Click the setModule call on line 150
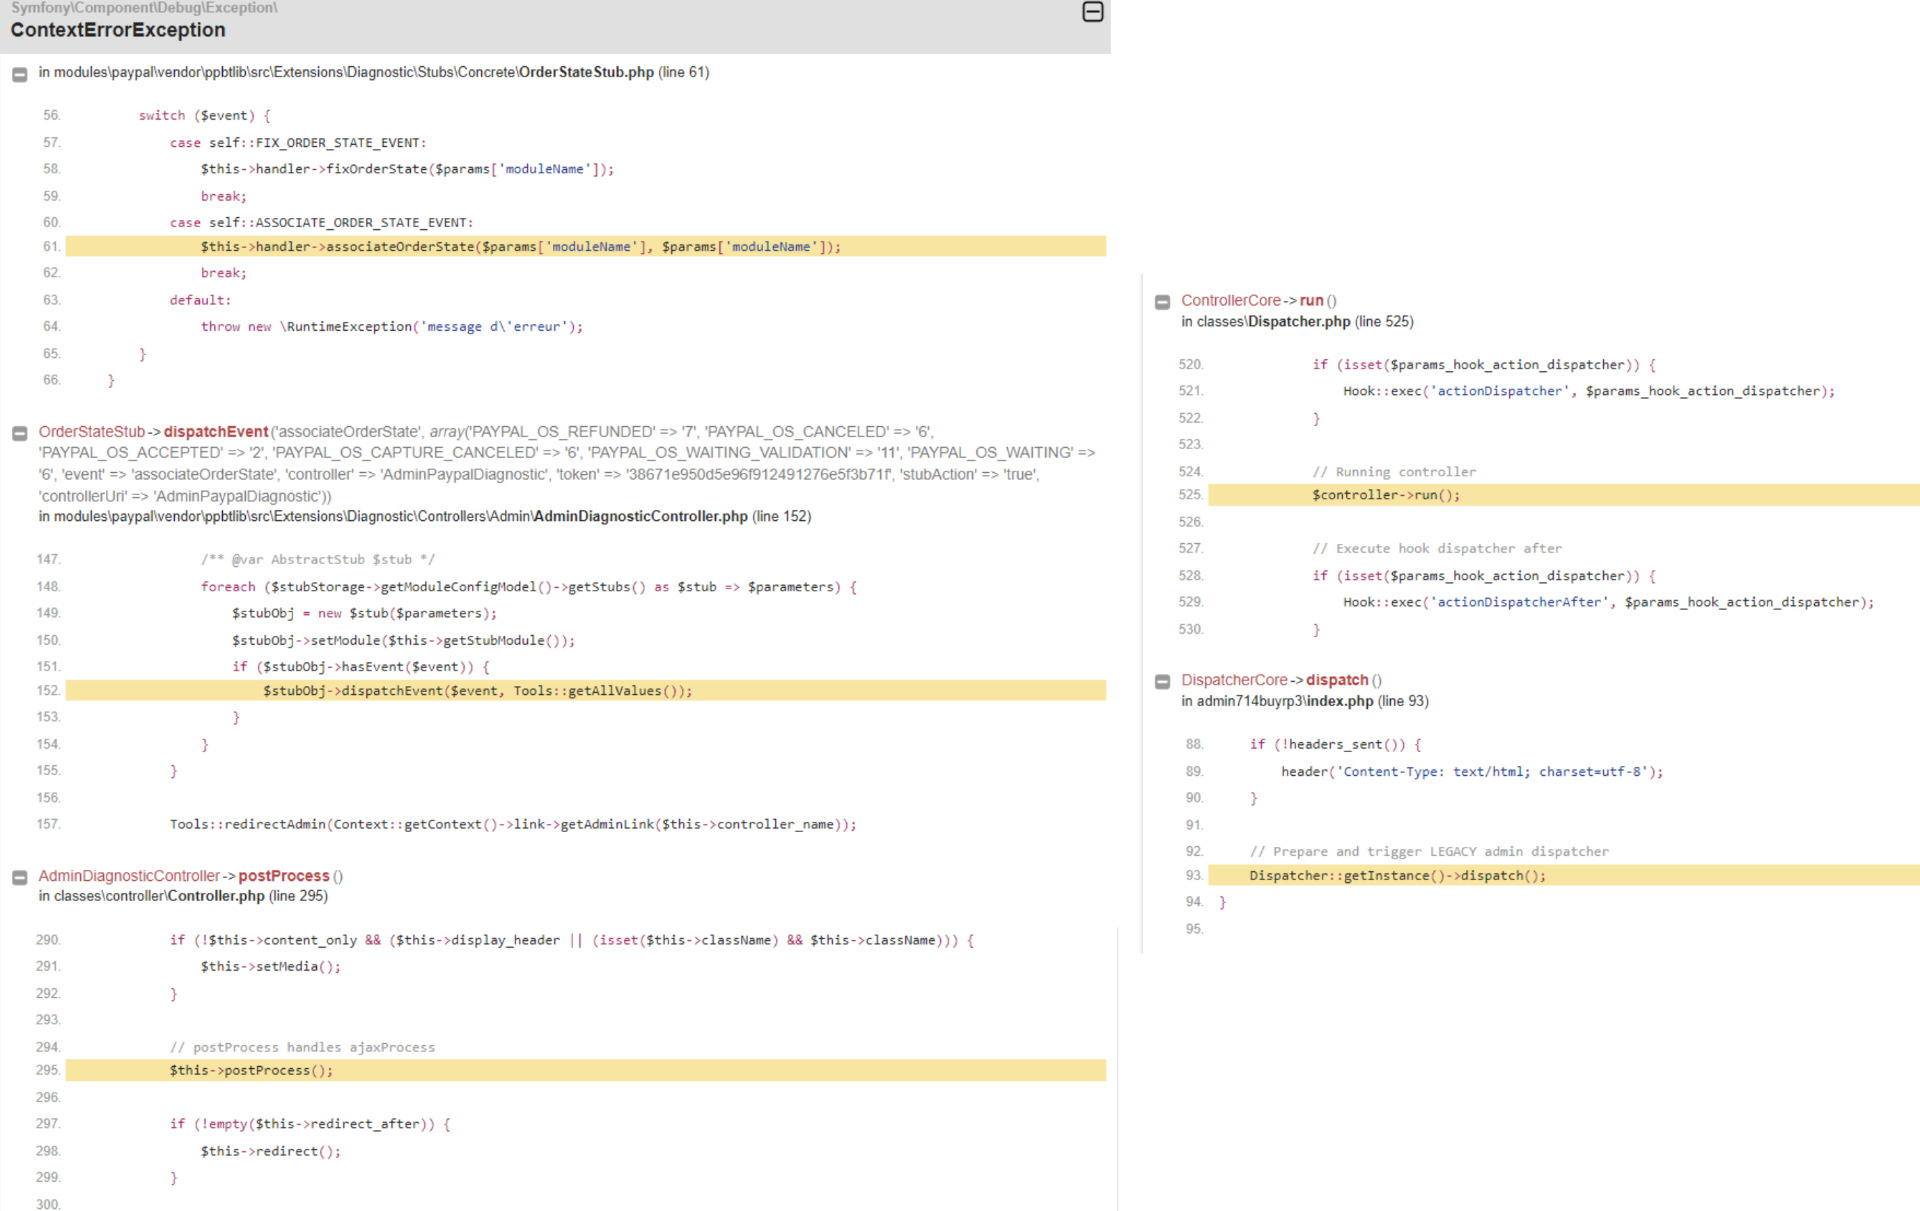Screen dimensions: 1920x1211 pos(404,641)
